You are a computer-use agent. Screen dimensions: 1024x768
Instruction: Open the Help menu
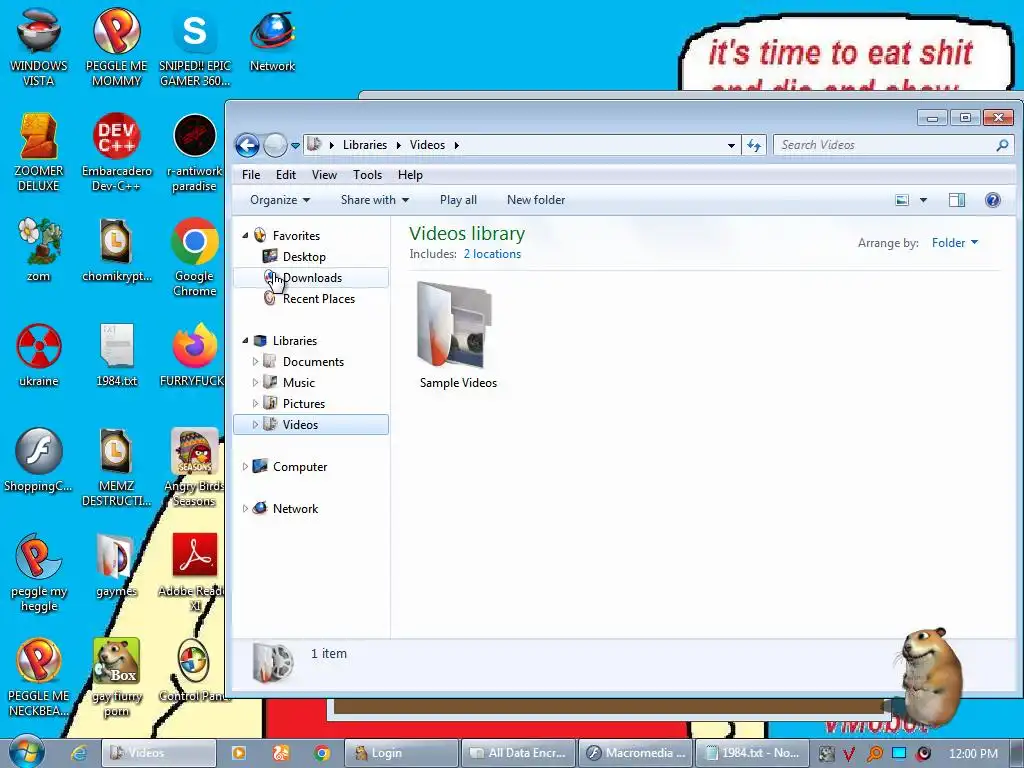click(410, 175)
